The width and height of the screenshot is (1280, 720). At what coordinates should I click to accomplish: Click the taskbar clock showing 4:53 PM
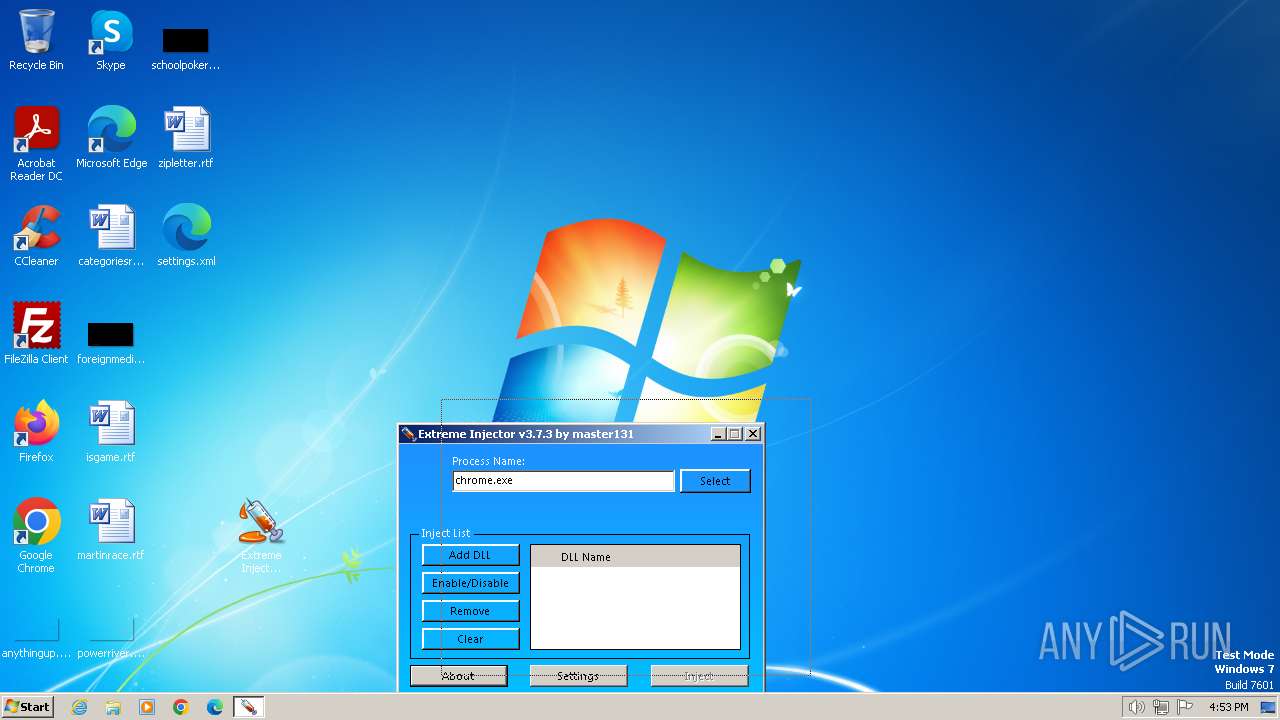[x=1228, y=707]
